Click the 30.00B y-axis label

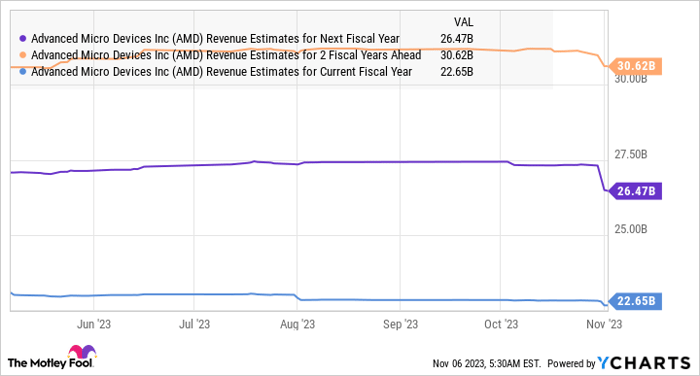[x=630, y=79]
